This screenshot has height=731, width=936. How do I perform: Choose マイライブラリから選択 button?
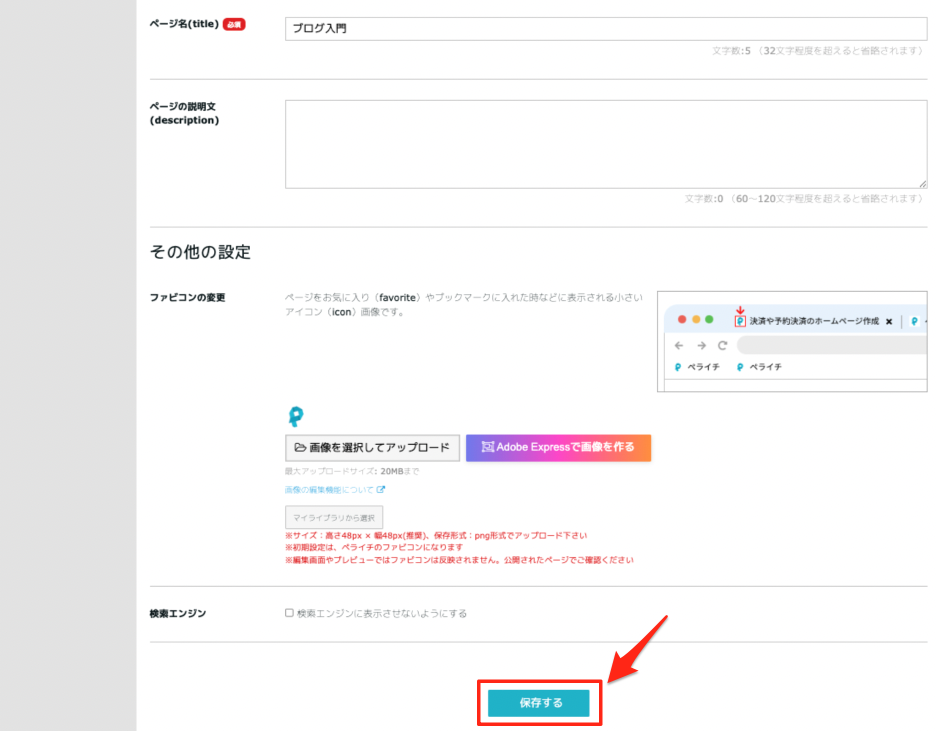(334, 517)
